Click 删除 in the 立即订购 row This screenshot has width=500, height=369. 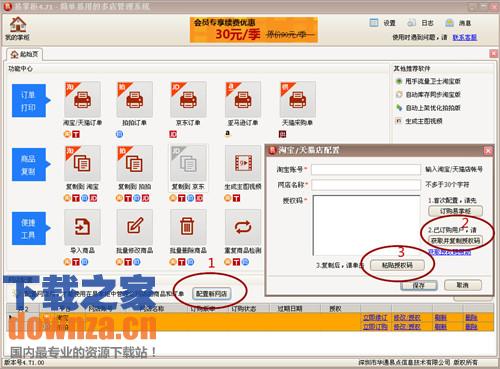click(471, 327)
